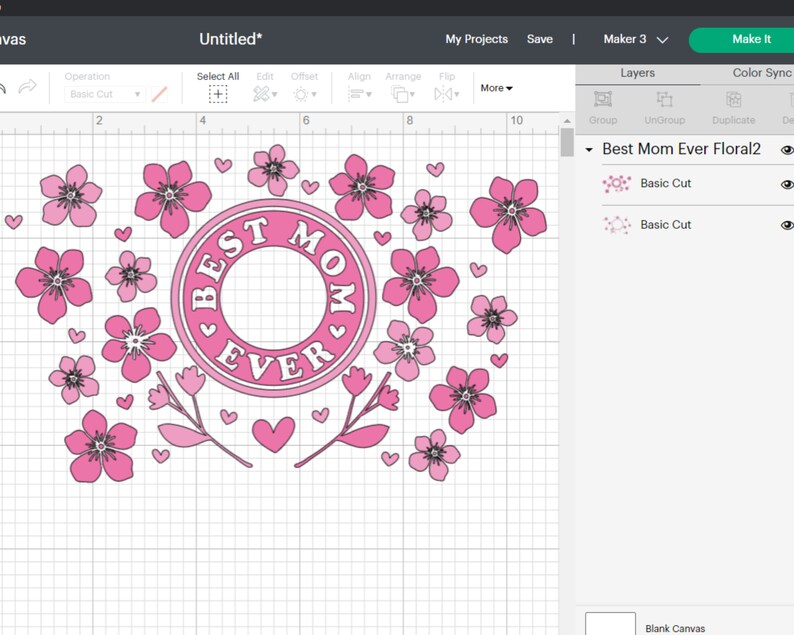Viewport: 794px width, 635px height.
Task: Open the Maker 3 machine dropdown
Action: [636, 39]
